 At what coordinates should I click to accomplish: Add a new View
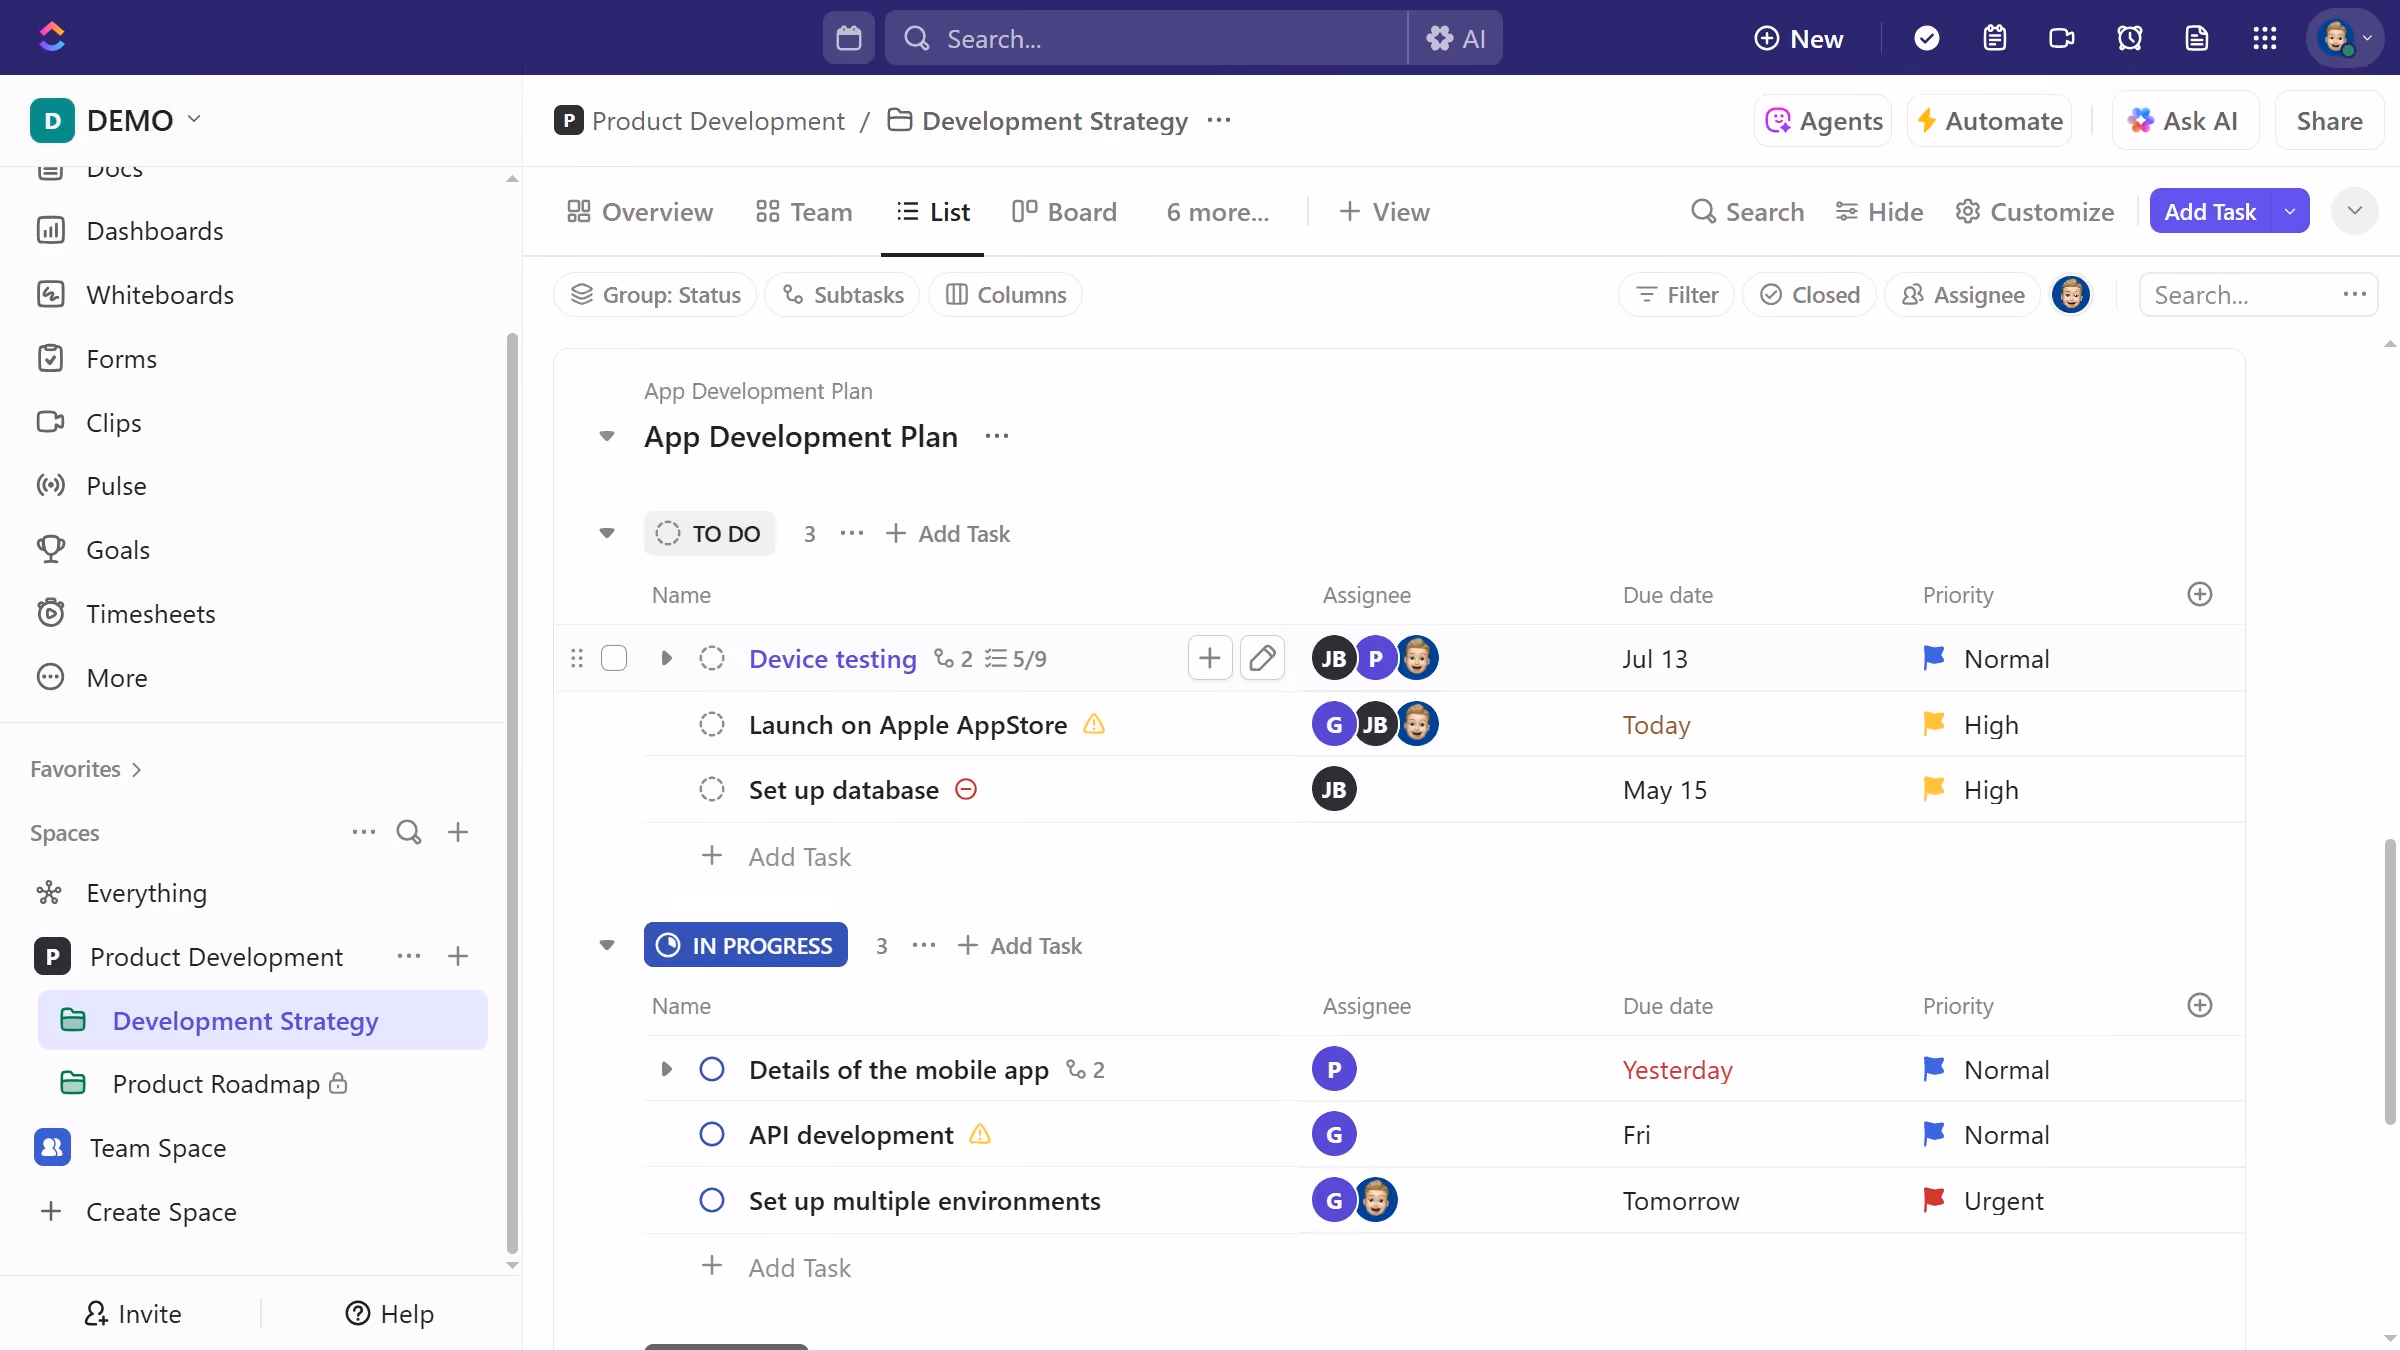1385,212
